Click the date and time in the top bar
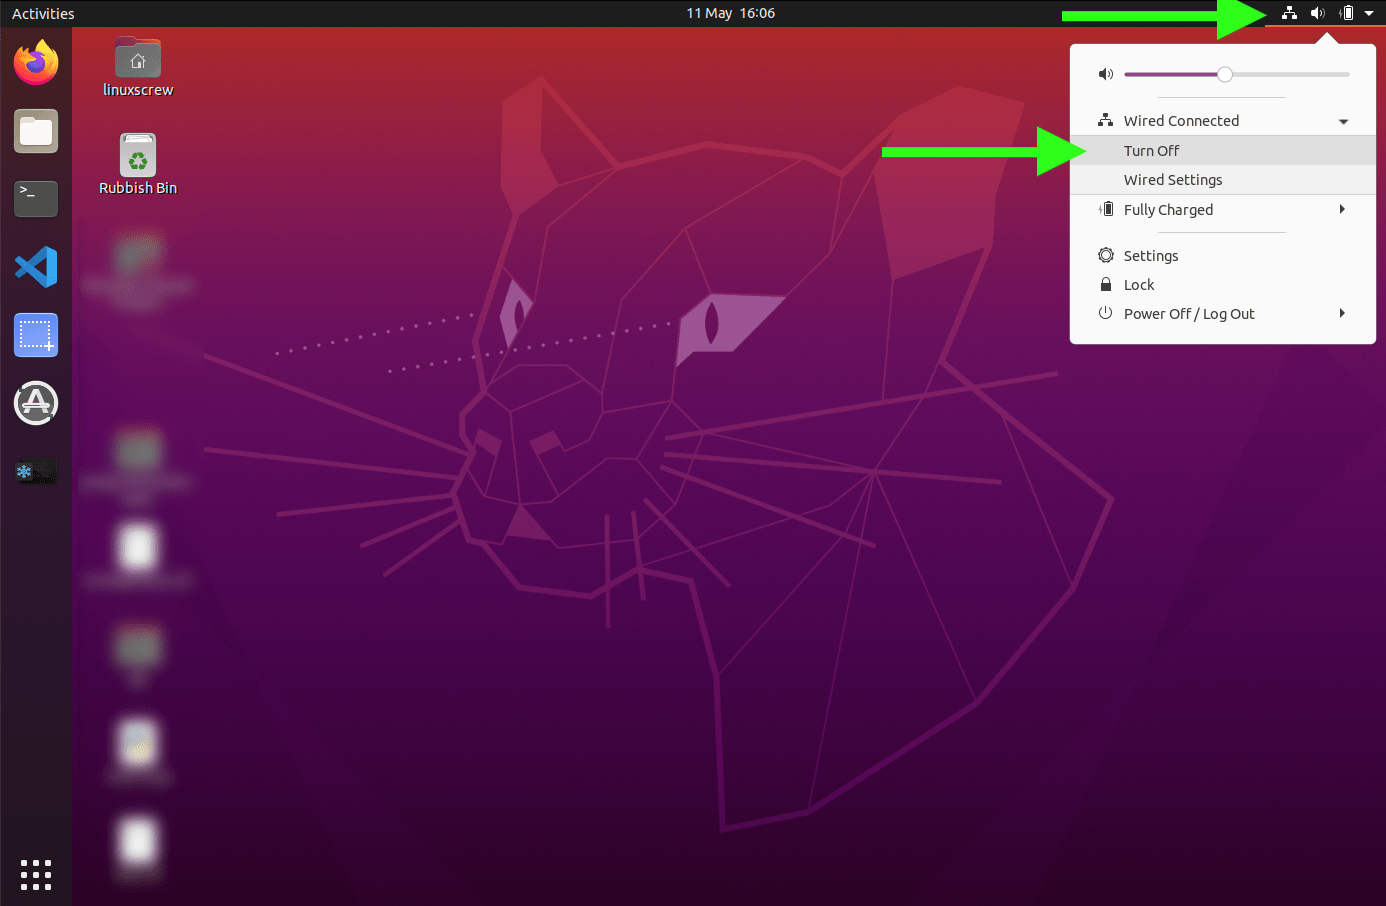 point(730,13)
